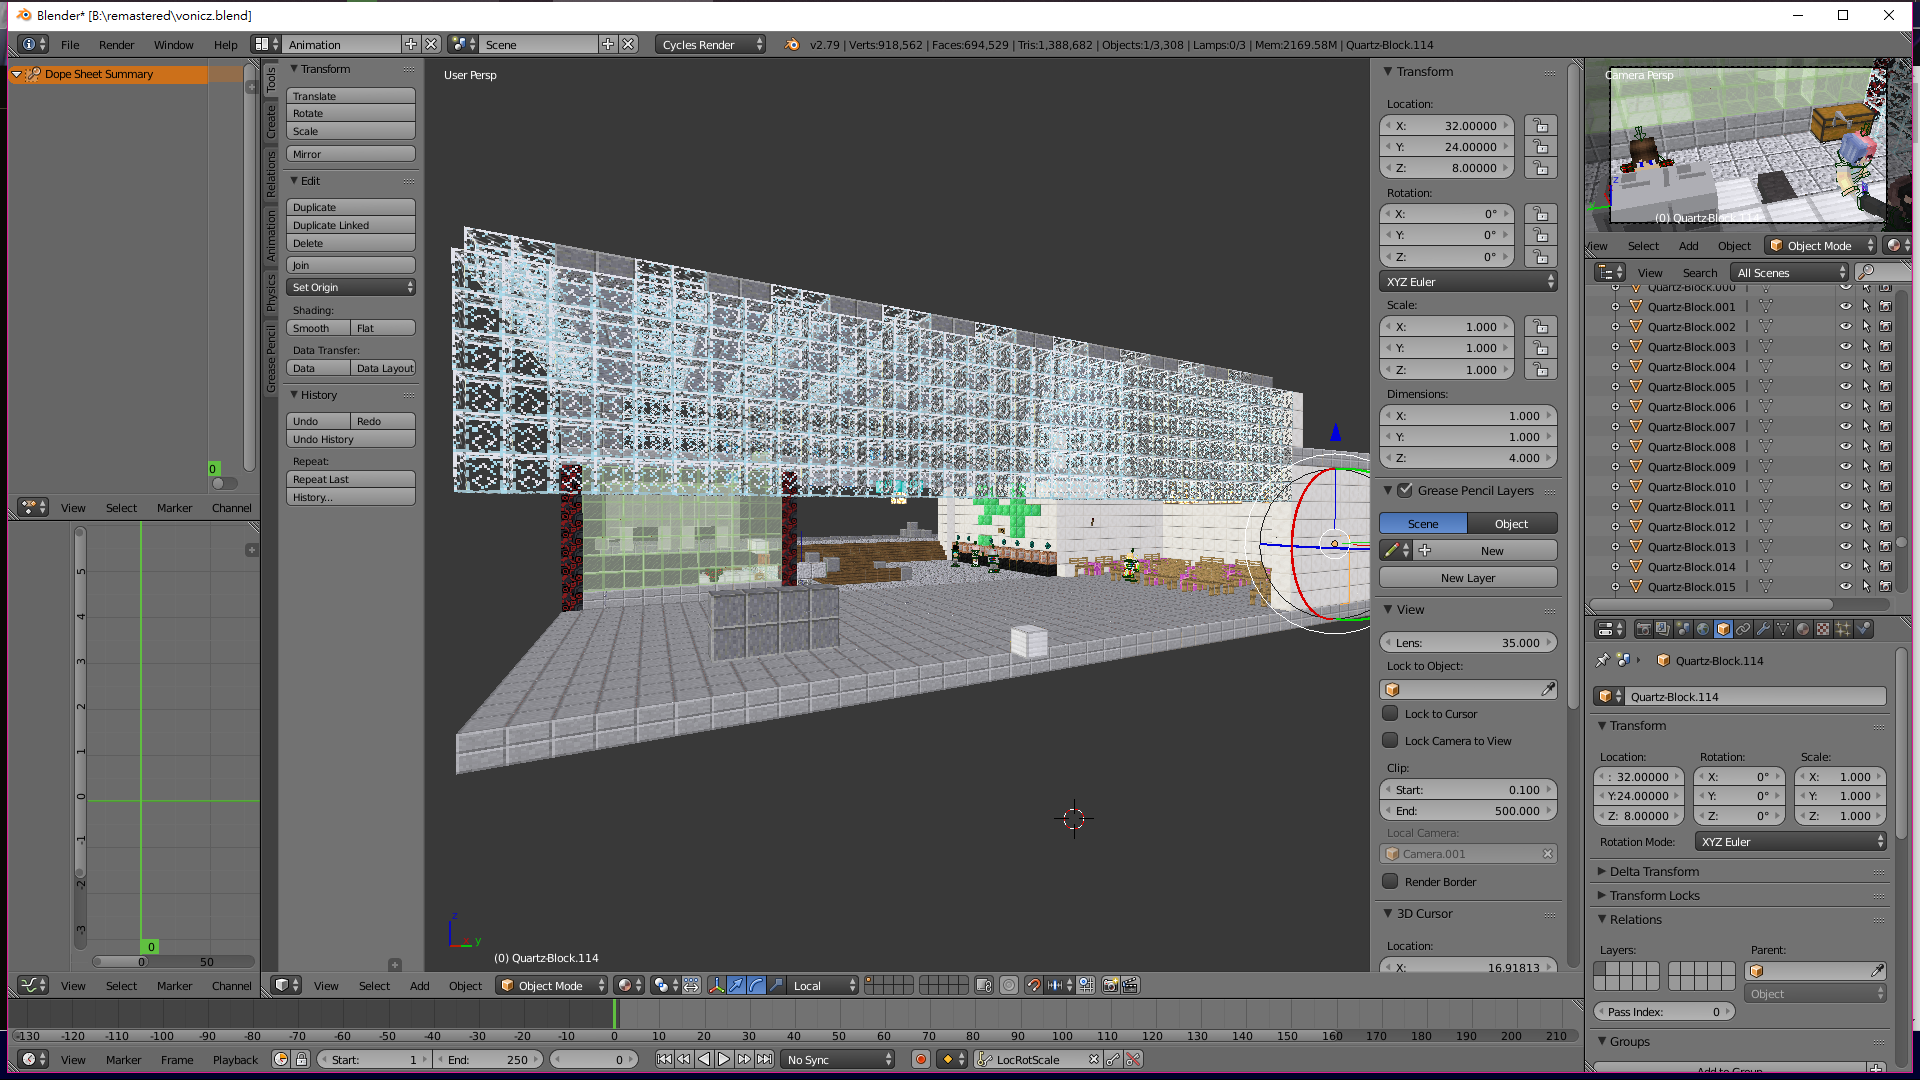Open the Render Layers properties tab
This screenshot has width=1920, height=1080.
1663,629
